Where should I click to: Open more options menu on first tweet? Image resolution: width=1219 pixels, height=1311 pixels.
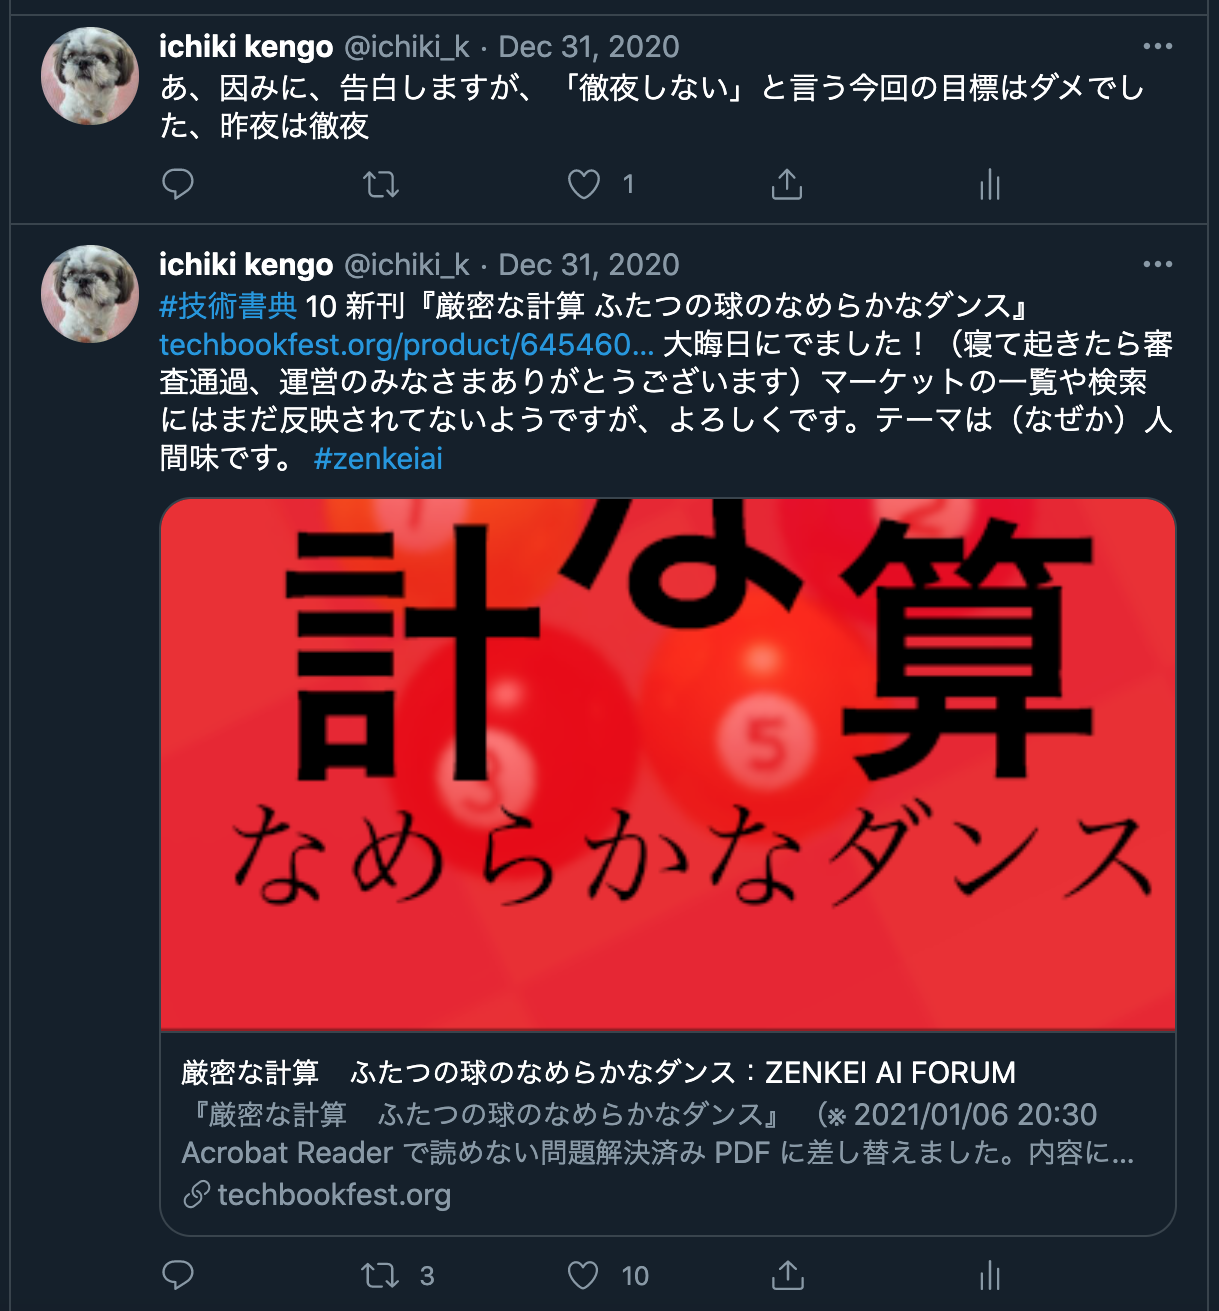tap(1157, 46)
